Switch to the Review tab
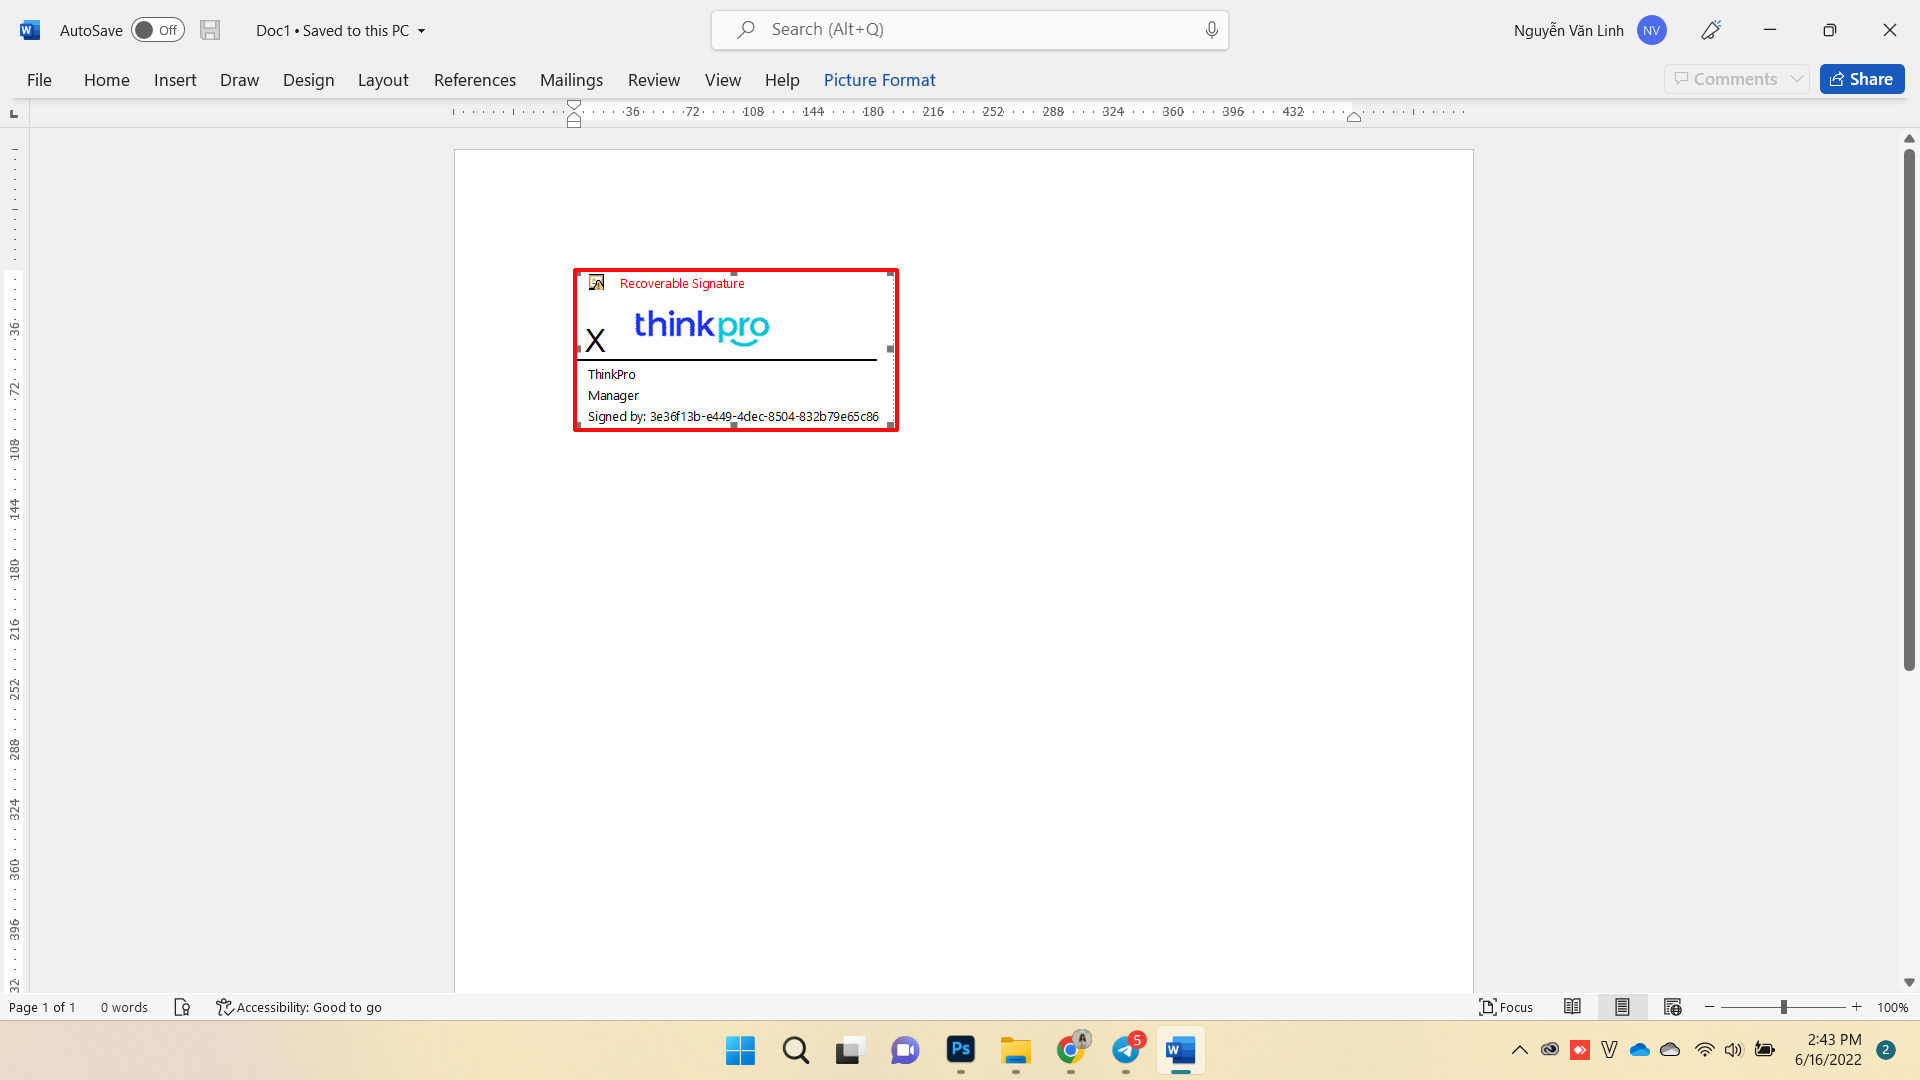The image size is (1920, 1080). [654, 80]
